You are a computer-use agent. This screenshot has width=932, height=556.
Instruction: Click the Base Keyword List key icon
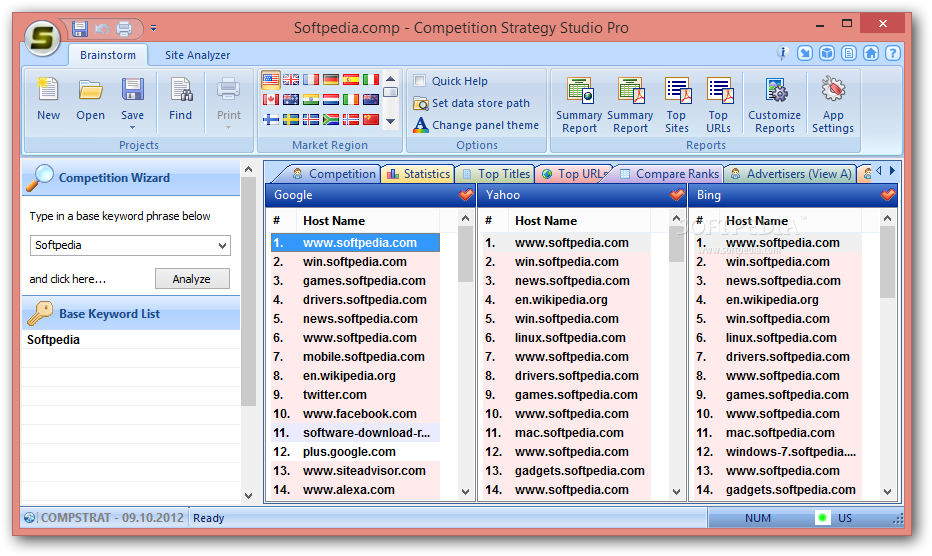[40, 313]
